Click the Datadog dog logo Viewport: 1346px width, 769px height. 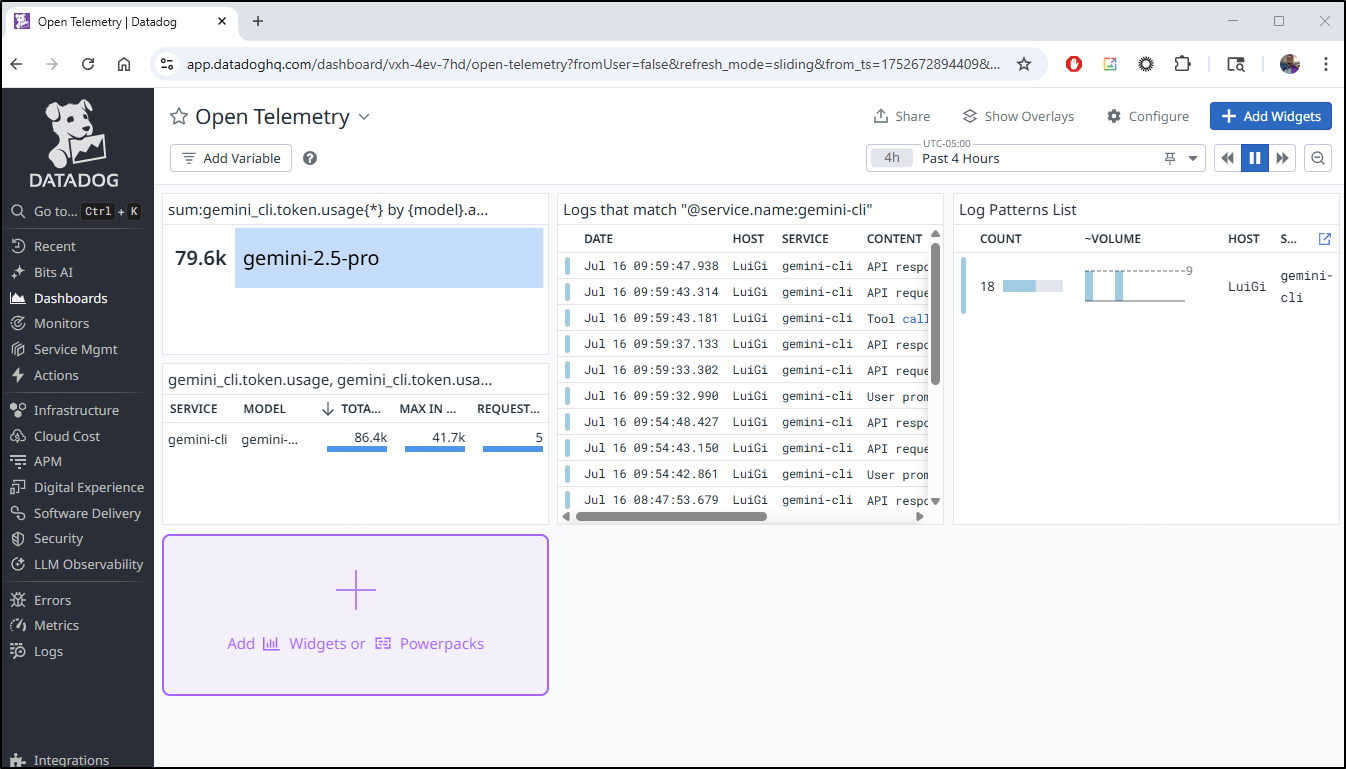pos(73,143)
